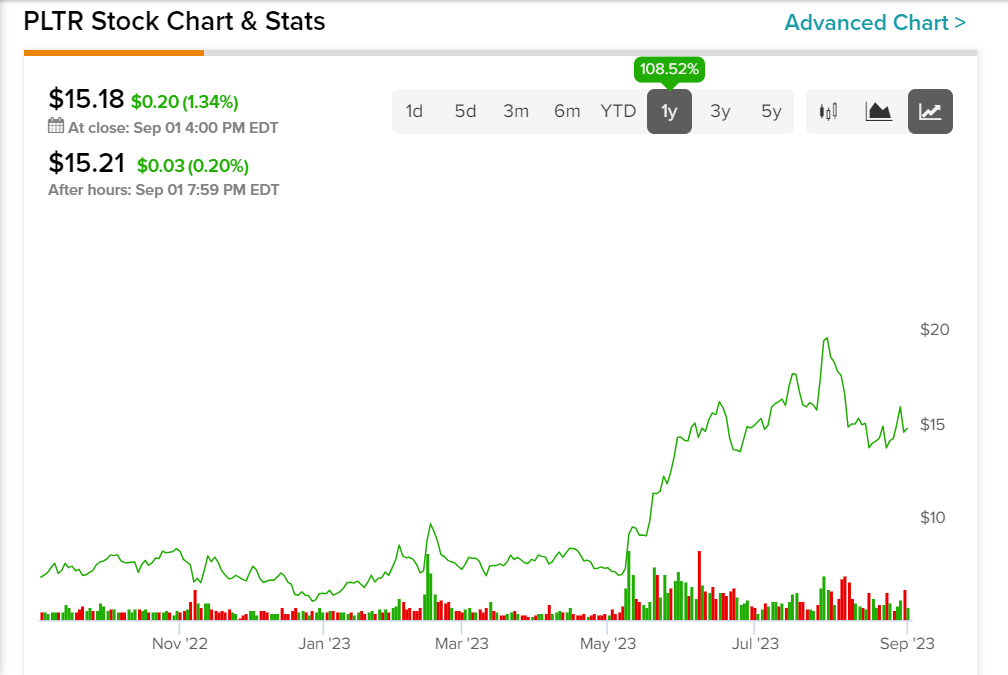The width and height of the screenshot is (1008, 675).
Task: Click the $10 price axis label
Action: [x=933, y=518]
